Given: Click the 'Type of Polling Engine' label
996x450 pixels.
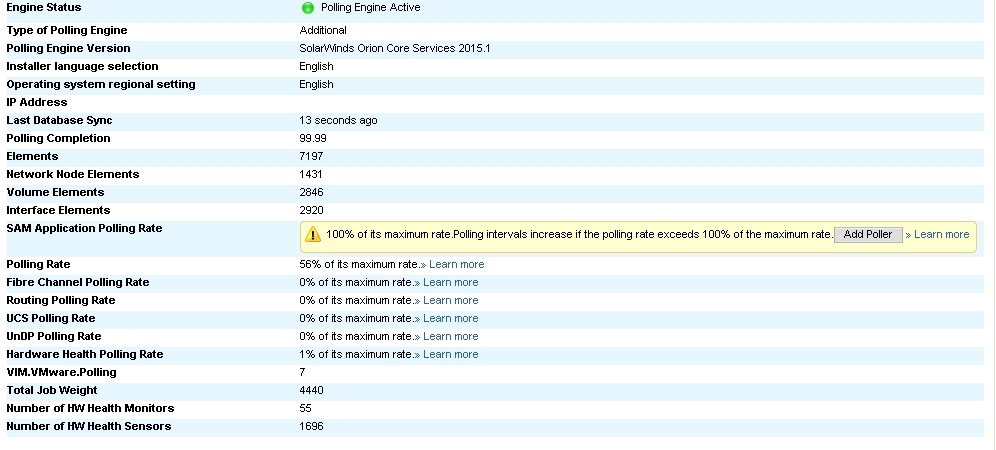Looking at the screenshot, I should pyautogui.click(x=67, y=31).
